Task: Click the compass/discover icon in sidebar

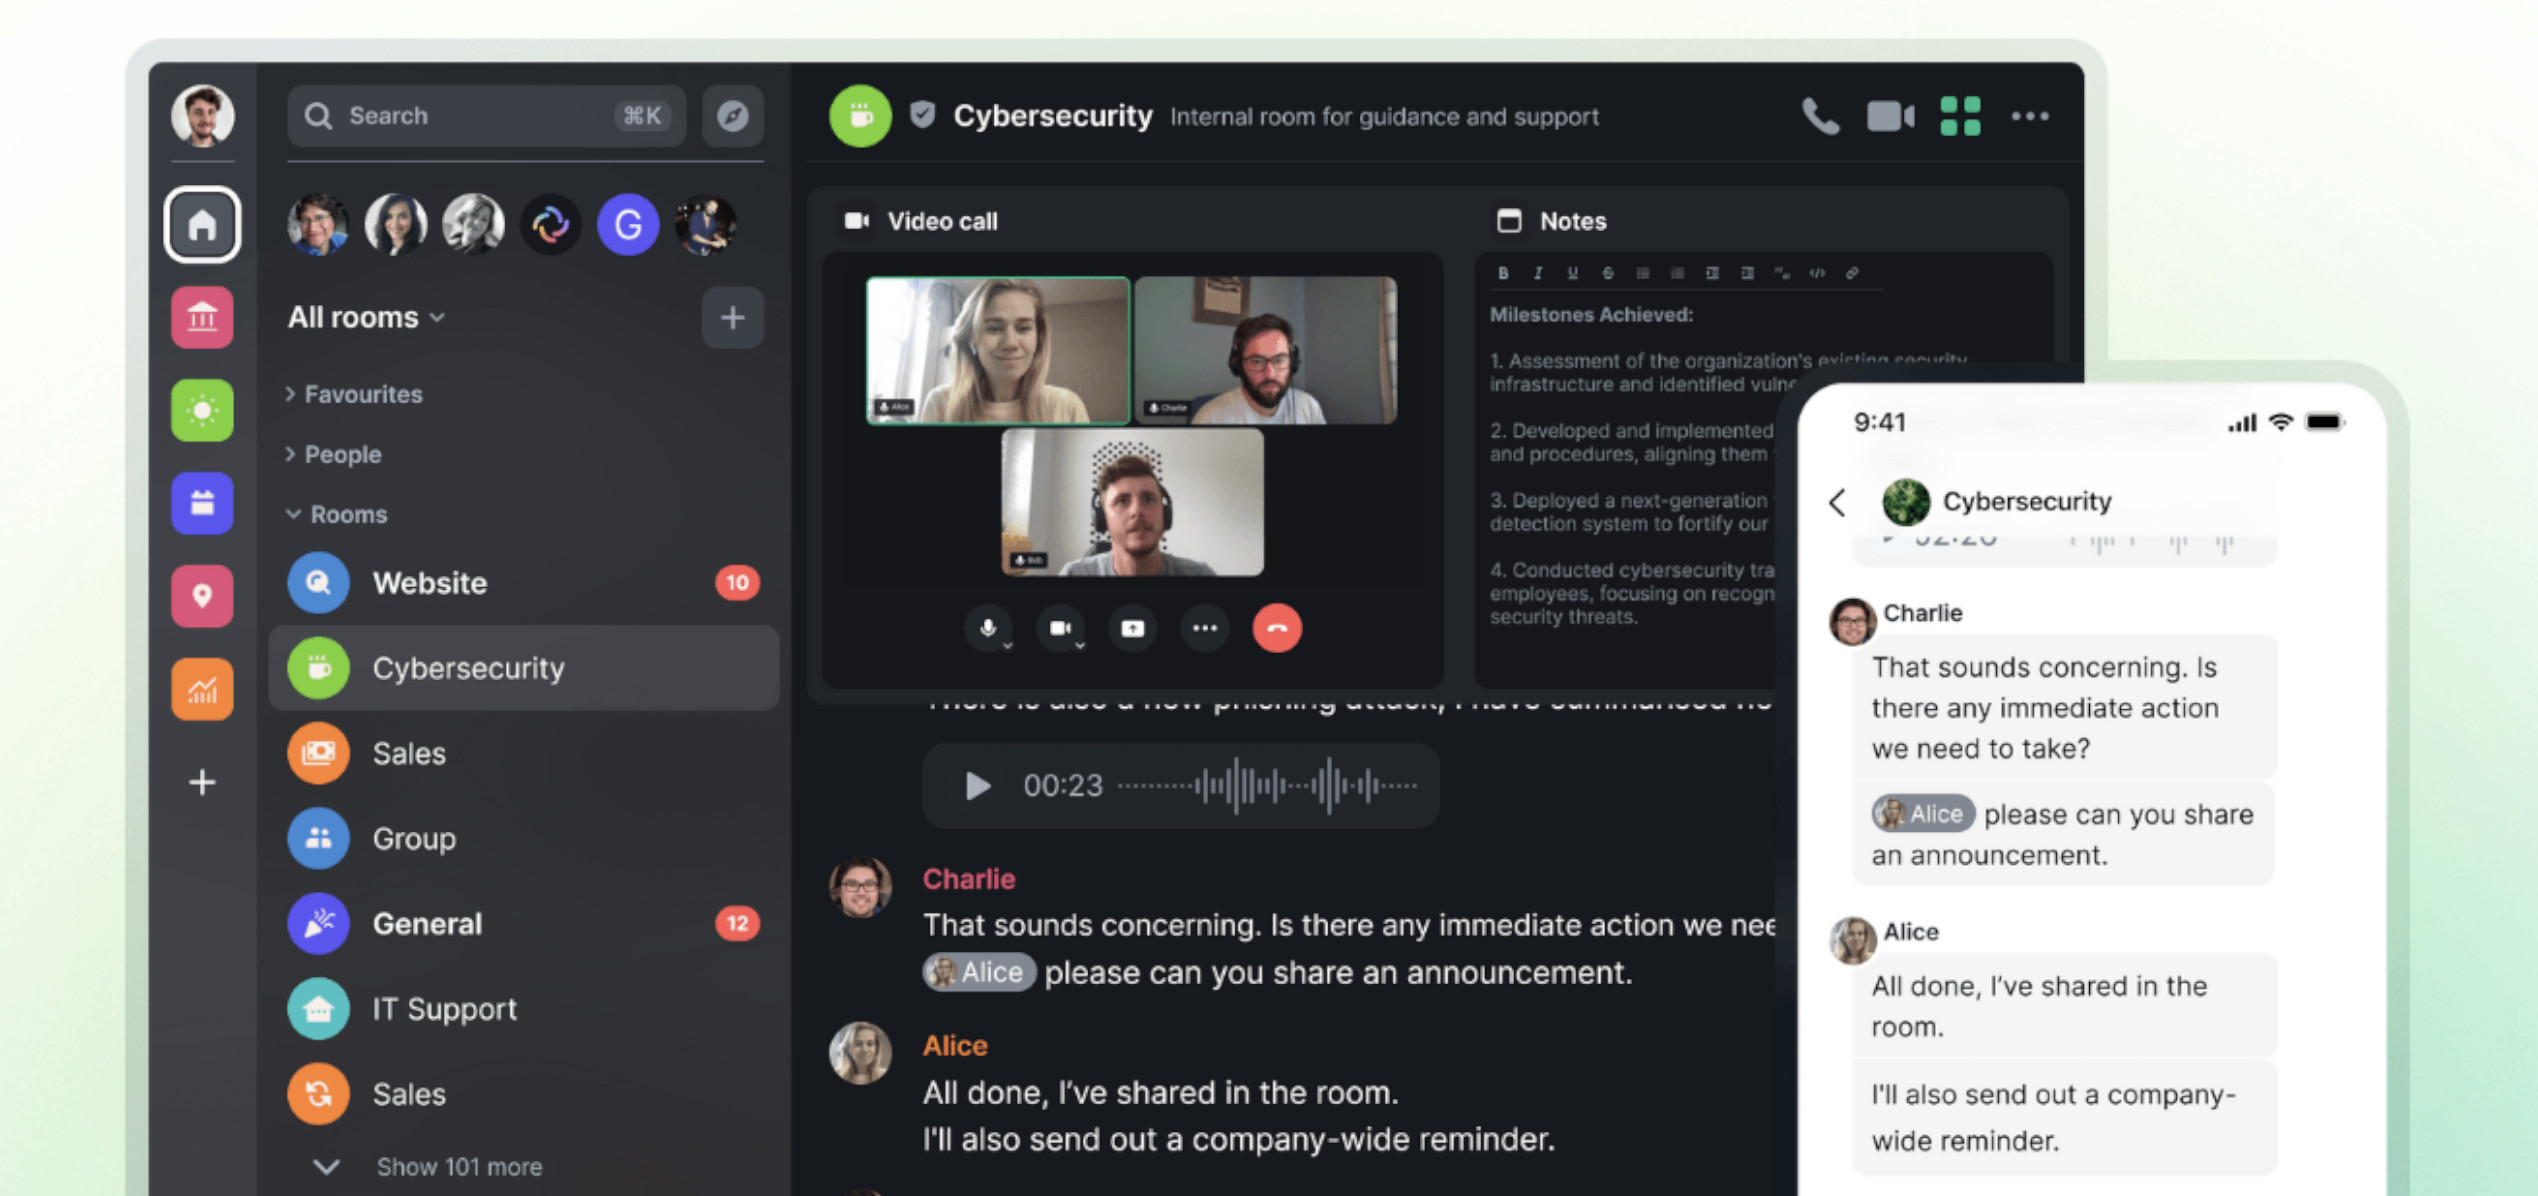Action: tap(730, 113)
